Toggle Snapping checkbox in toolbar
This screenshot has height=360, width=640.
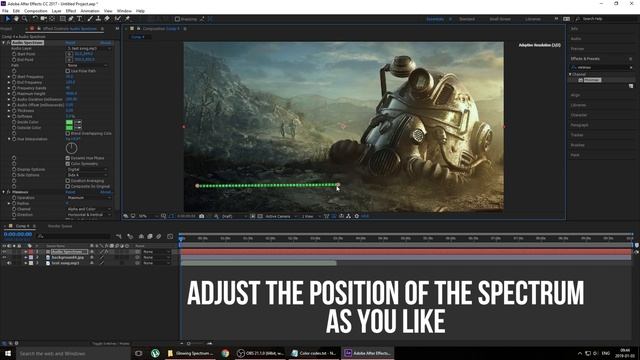point(177,19)
